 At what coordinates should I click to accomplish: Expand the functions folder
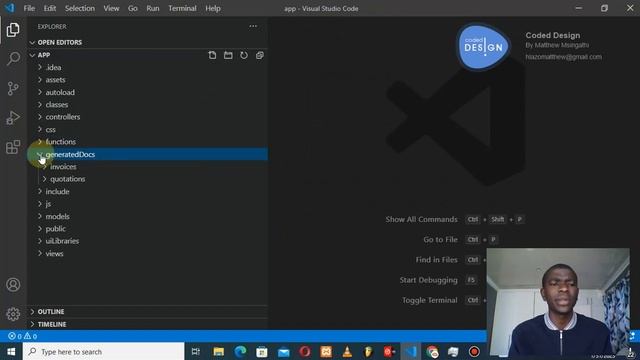(148, 142)
